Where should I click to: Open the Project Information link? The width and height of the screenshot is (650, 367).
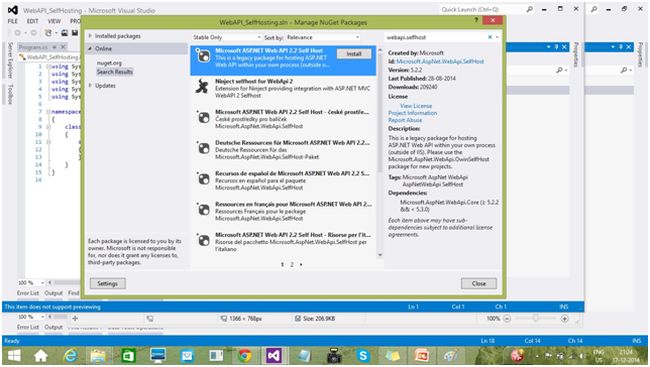click(x=412, y=113)
